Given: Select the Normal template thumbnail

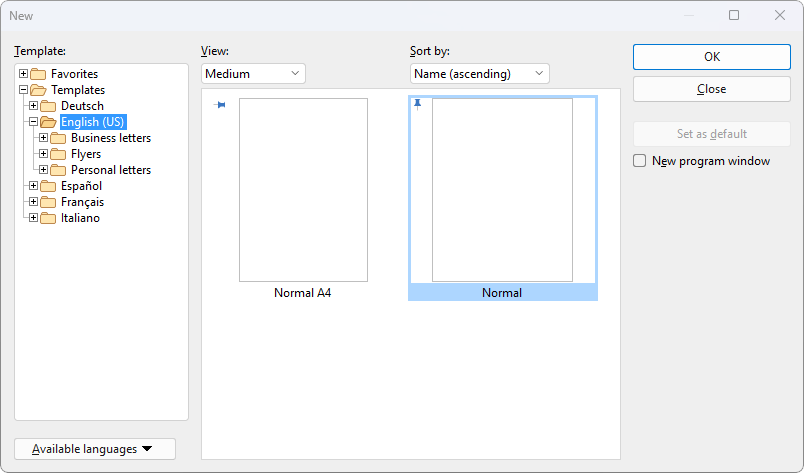Looking at the screenshot, I should click(x=502, y=190).
